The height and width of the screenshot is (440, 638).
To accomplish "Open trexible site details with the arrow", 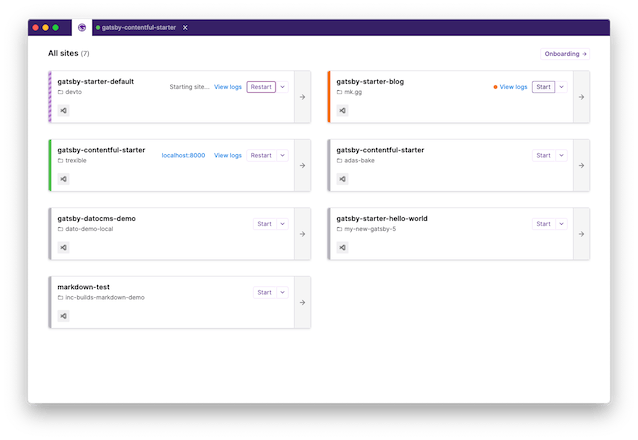I will coord(302,165).
